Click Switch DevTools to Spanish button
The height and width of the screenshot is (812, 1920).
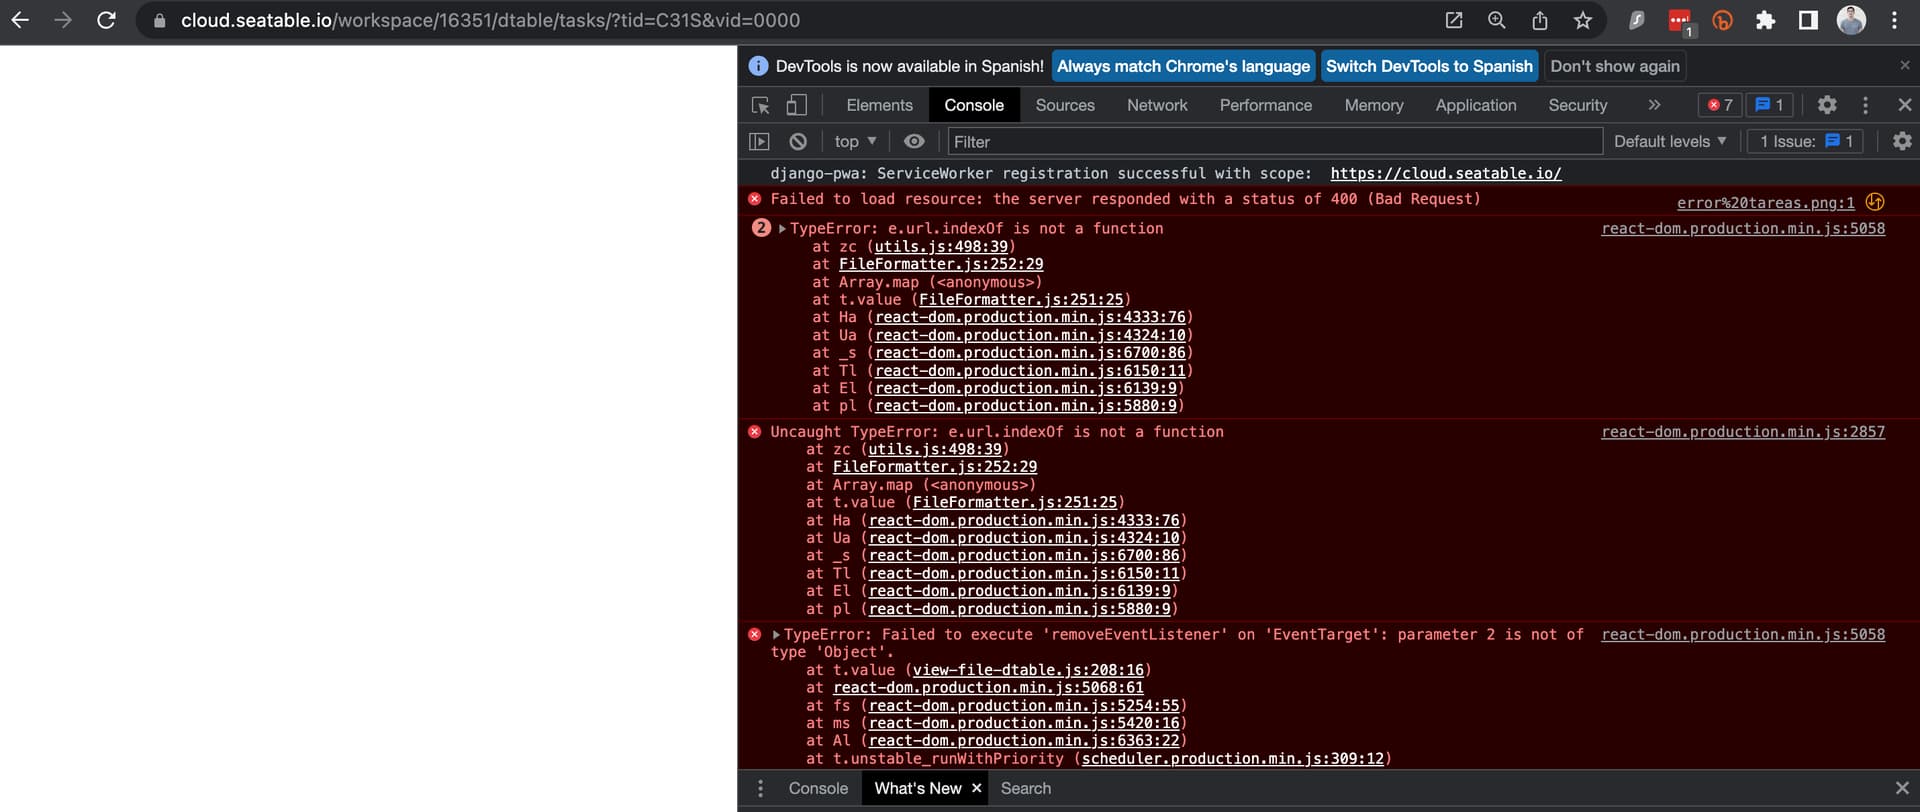(x=1429, y=66)
